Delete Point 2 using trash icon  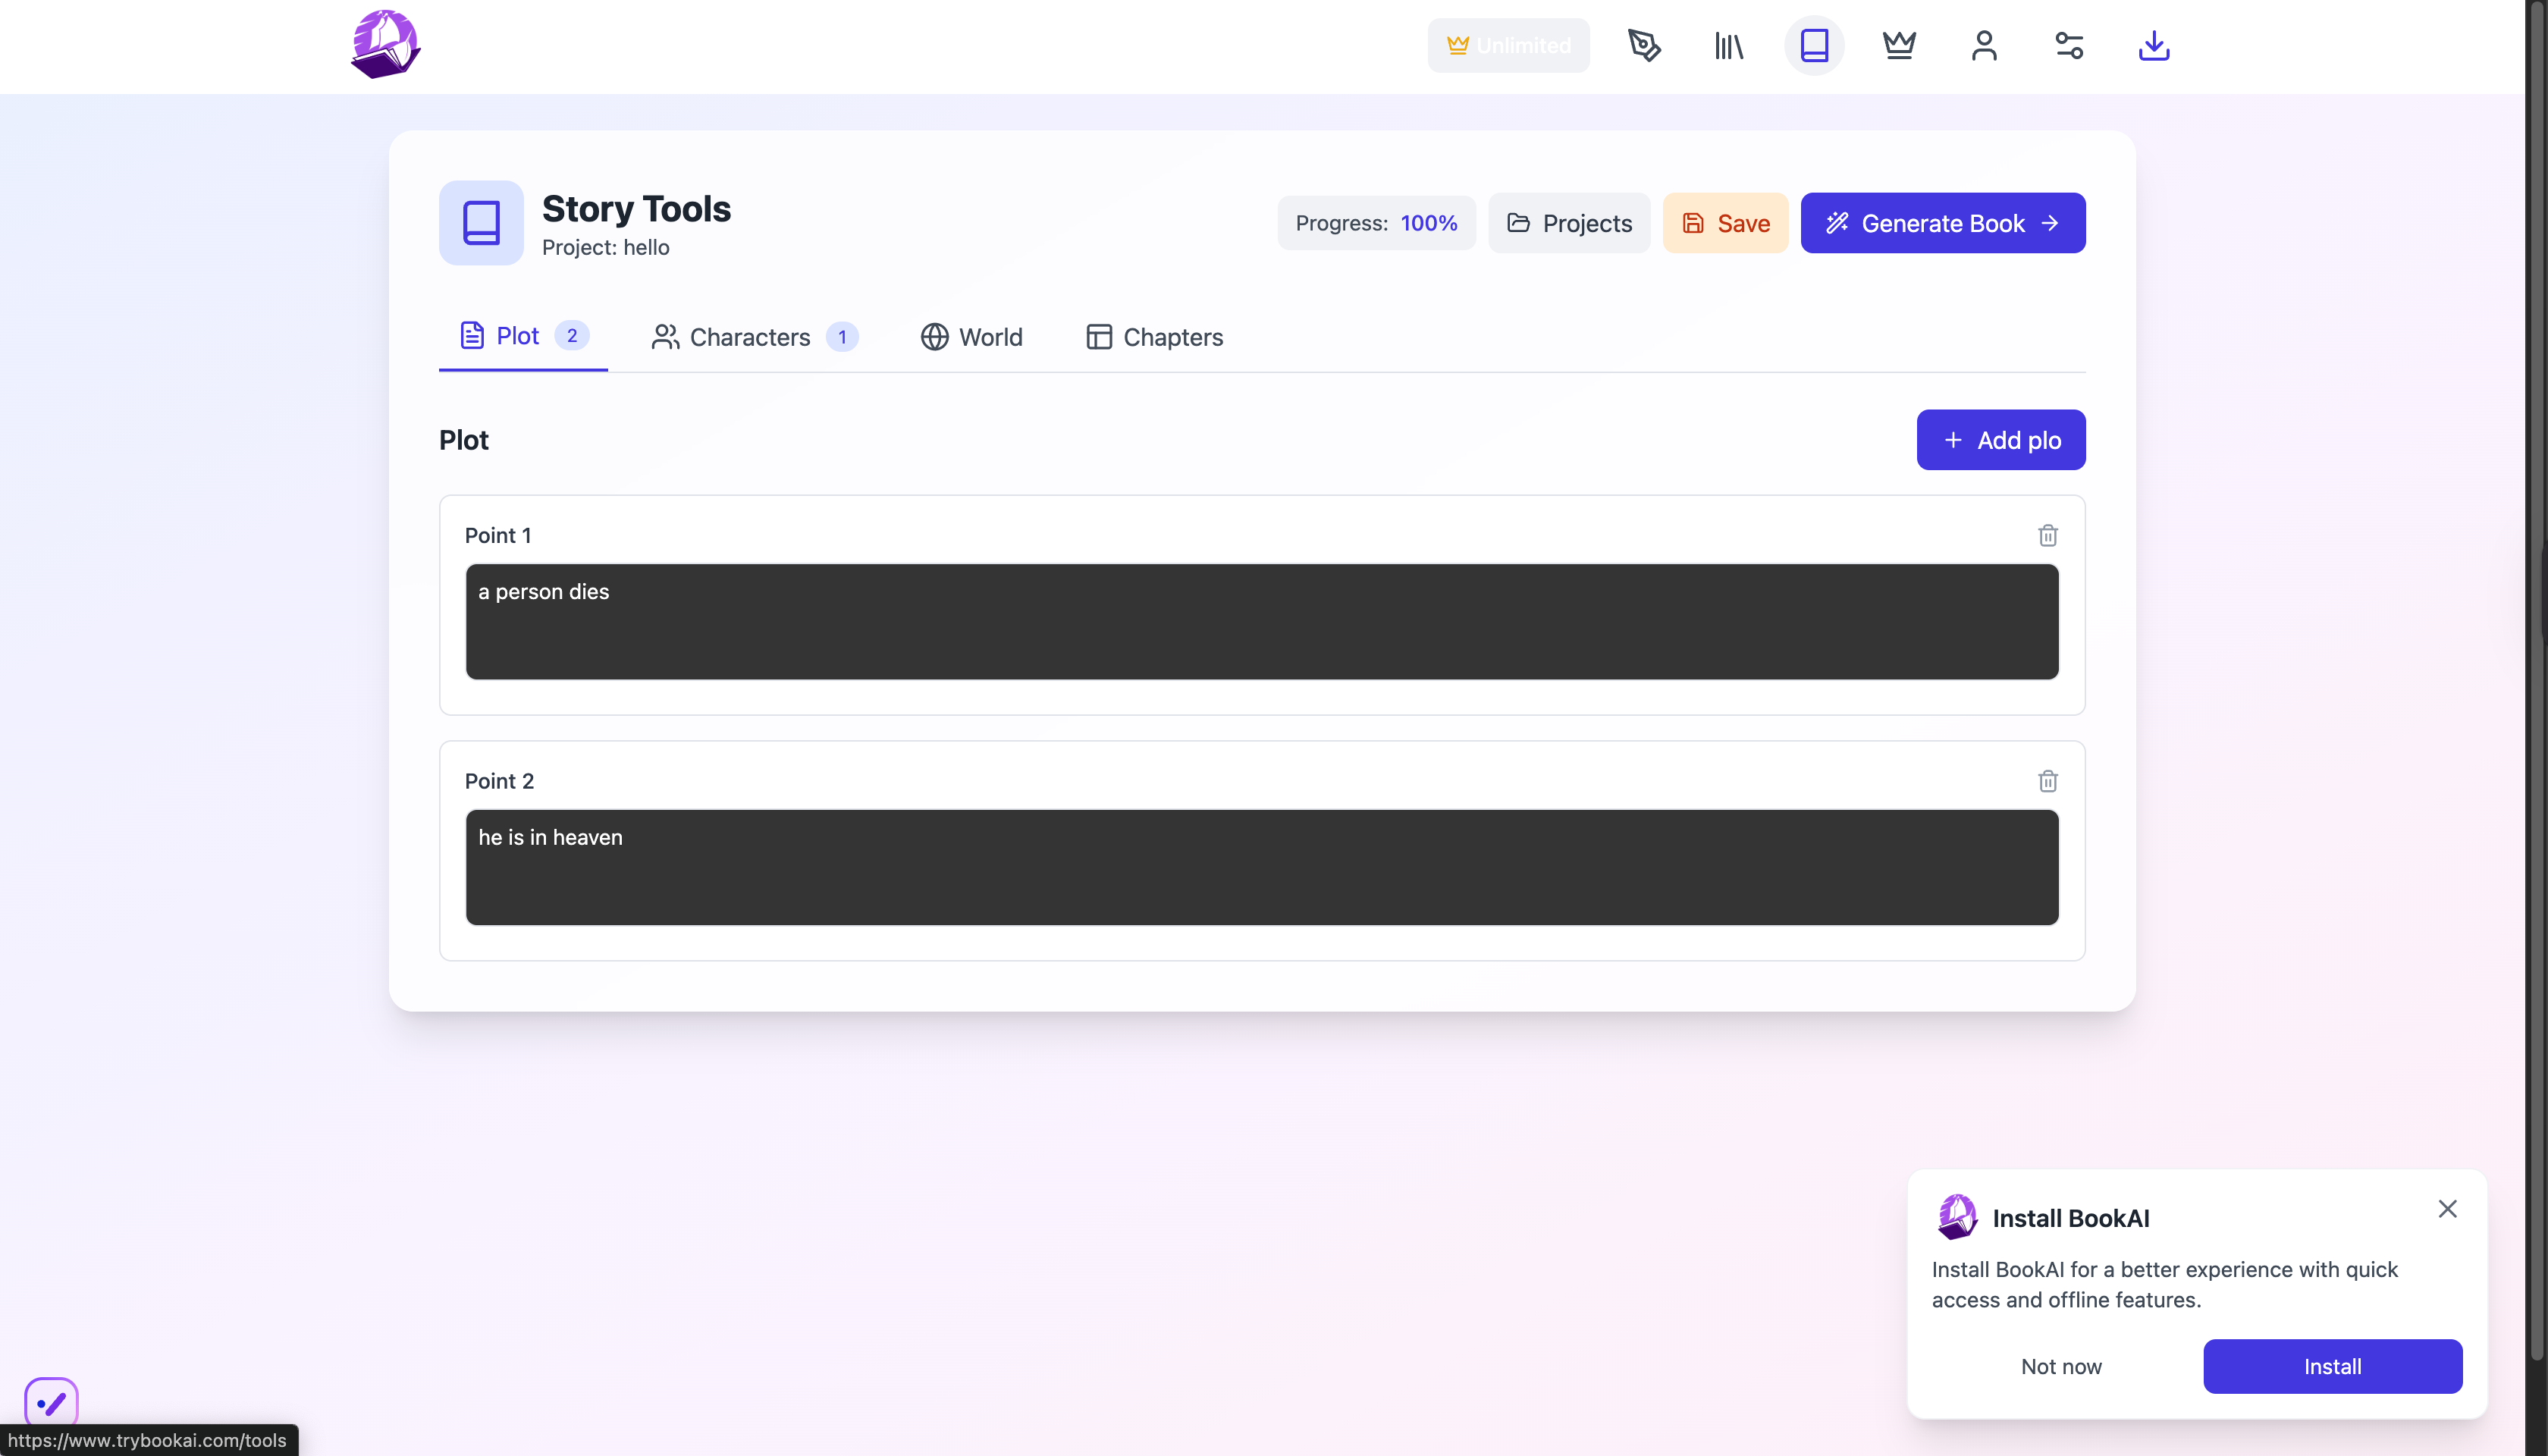(x=2047, y=781)
